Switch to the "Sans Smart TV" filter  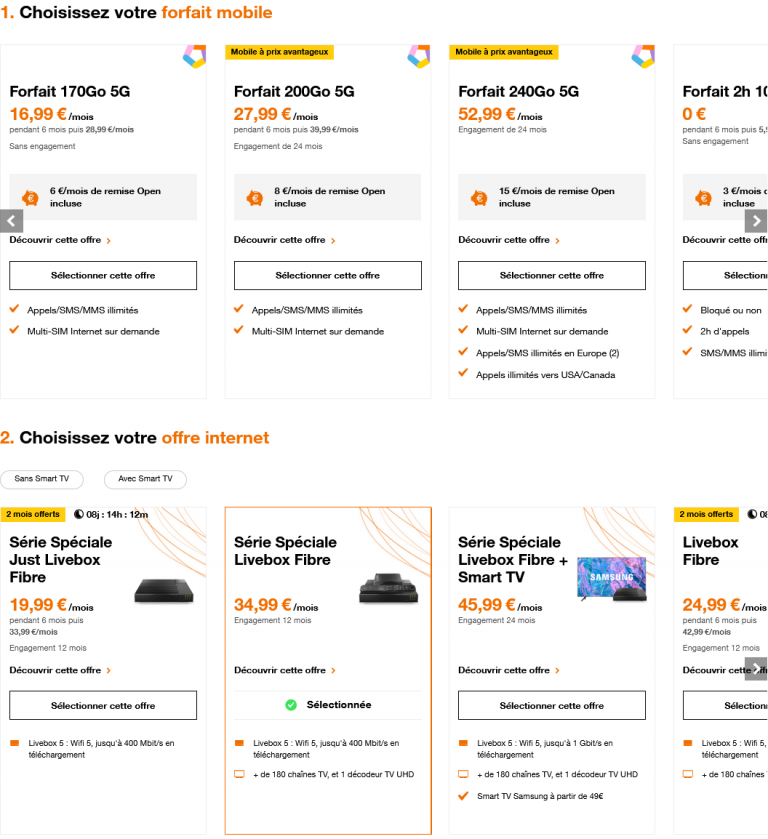pyautogui.click(x=42, y=479)
